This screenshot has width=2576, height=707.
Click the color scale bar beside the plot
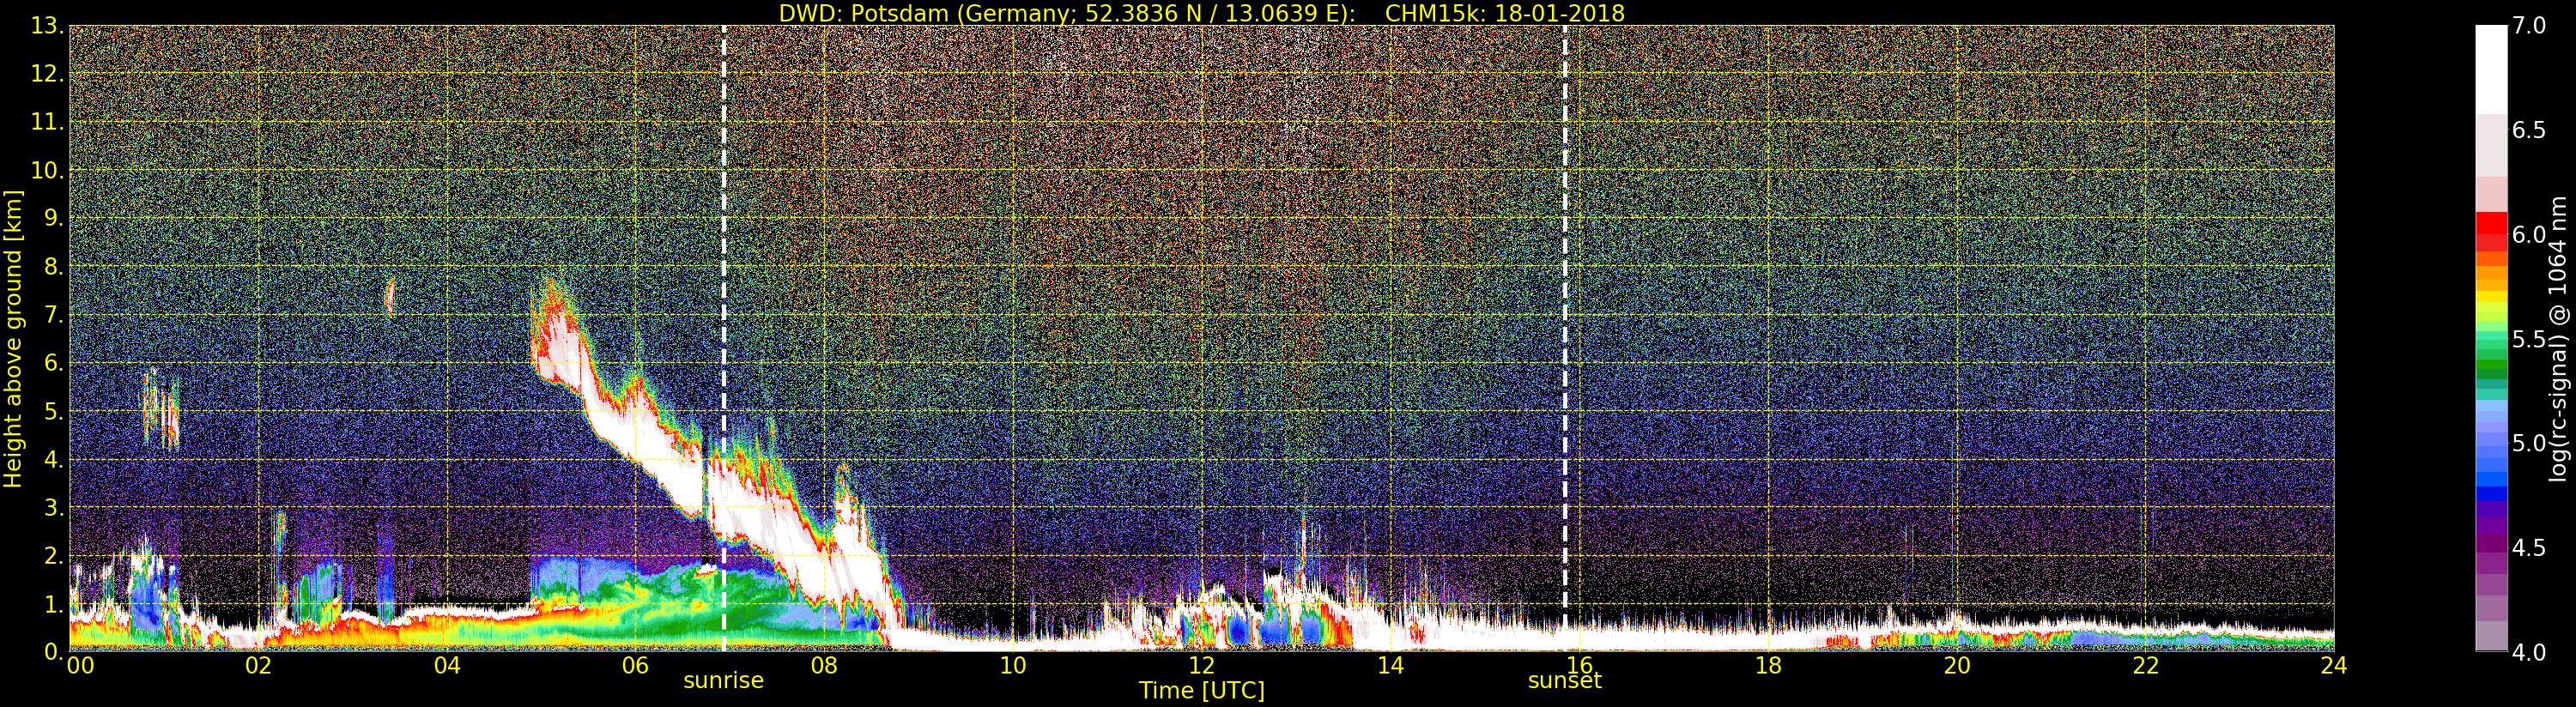click(x=2491, y=338)
